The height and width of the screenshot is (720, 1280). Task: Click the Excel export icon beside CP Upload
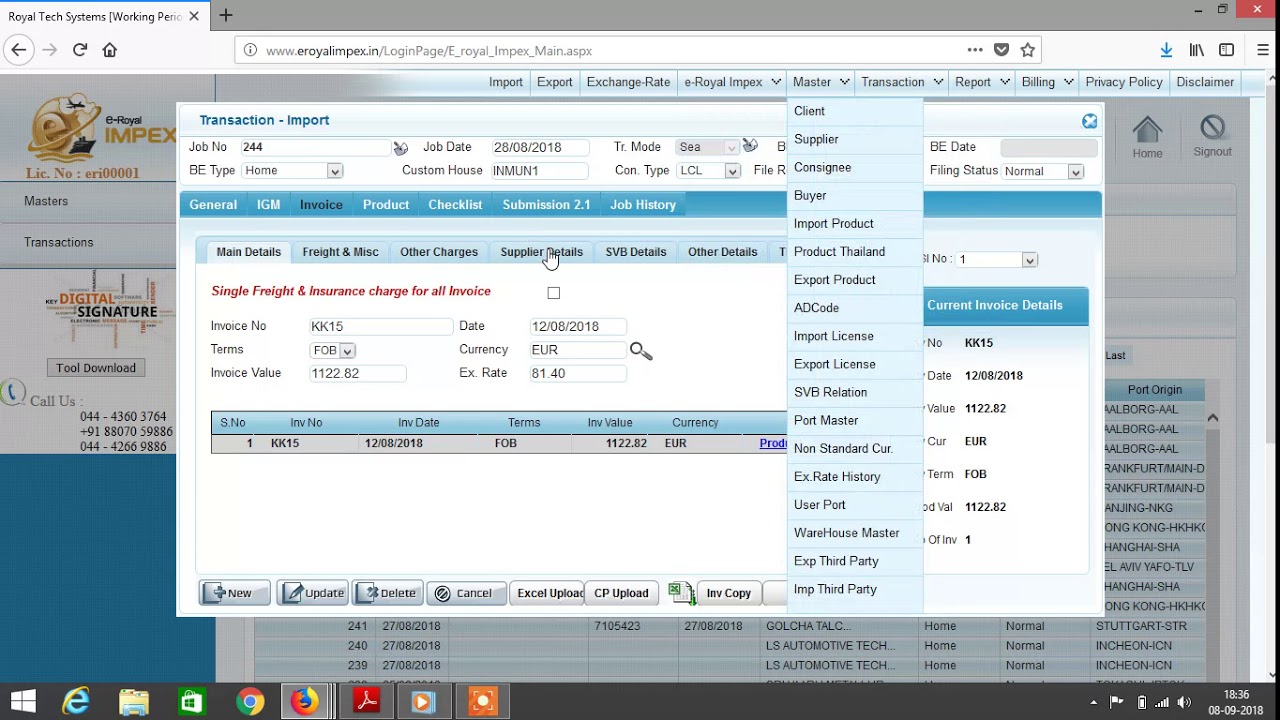click(681, 593)
